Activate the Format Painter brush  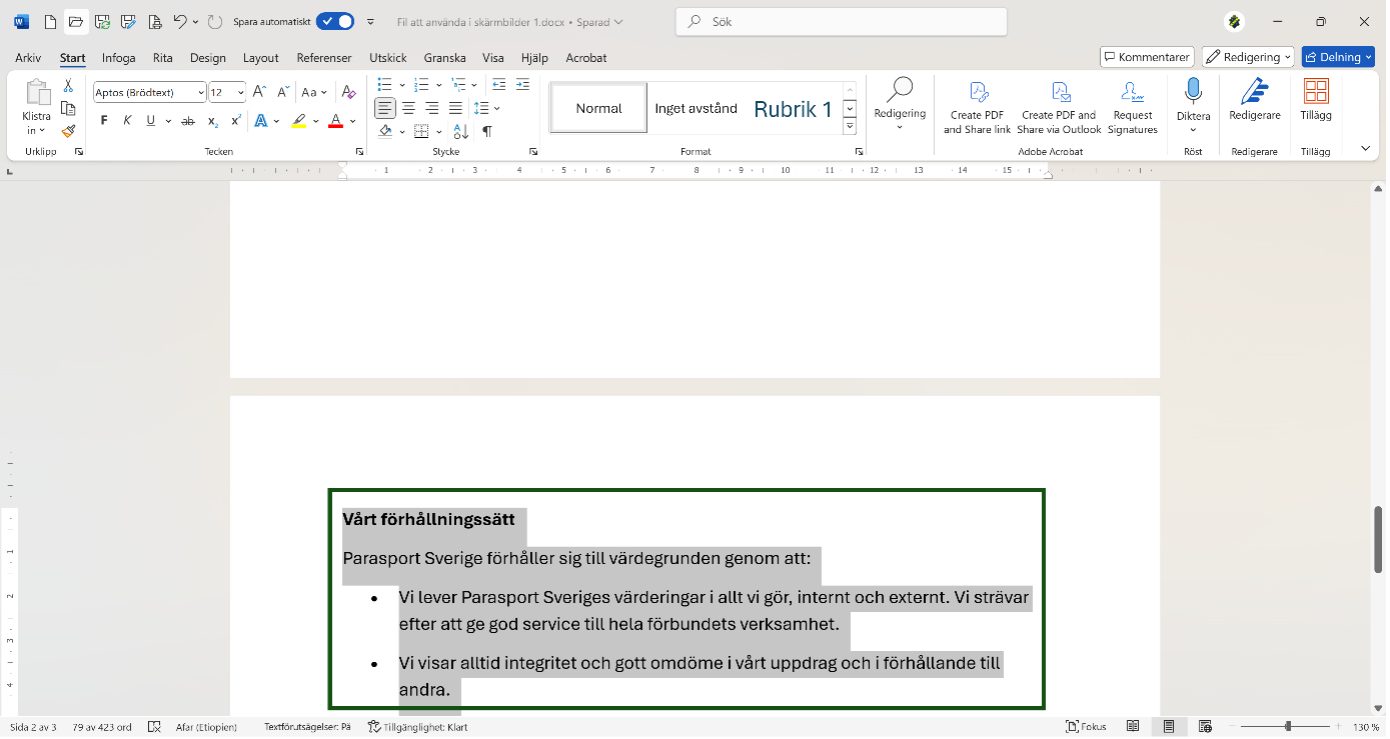68,131
